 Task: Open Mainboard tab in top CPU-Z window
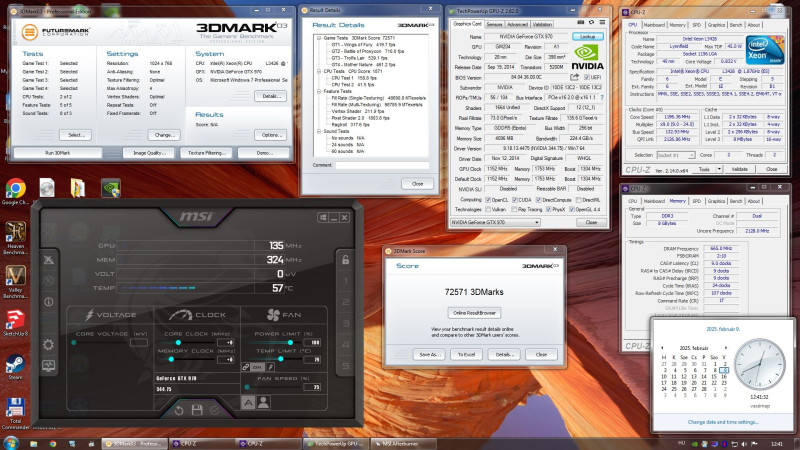pyautogui.click(x=654, y=25)
